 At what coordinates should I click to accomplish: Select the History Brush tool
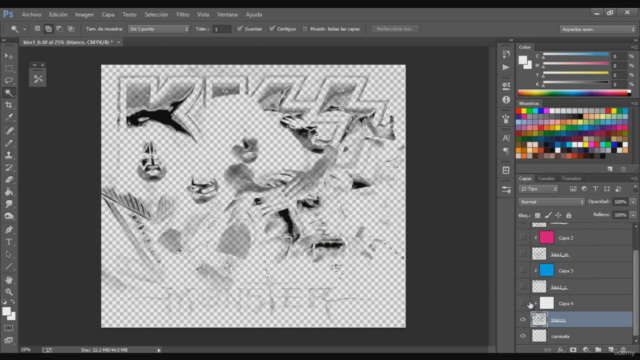click(9, 167)
